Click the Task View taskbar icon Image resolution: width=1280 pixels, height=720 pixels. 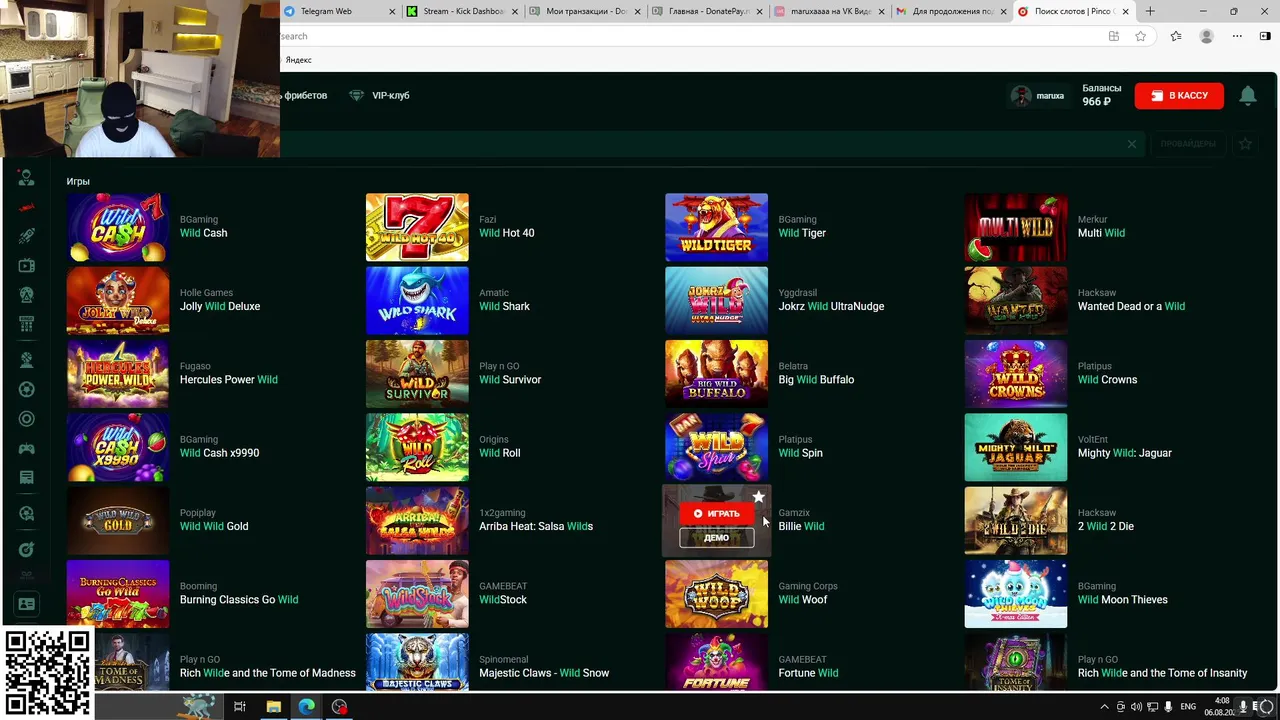click(240, 707)
